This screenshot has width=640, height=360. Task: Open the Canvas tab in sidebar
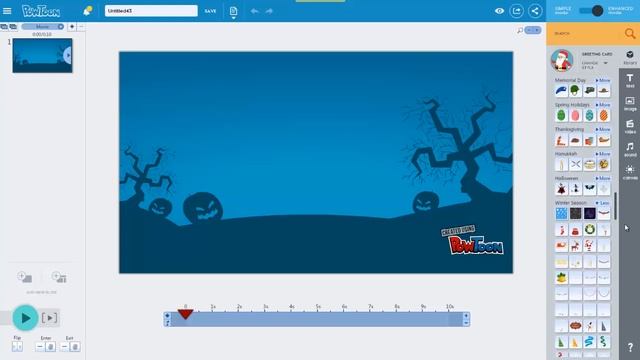(630, 172)
